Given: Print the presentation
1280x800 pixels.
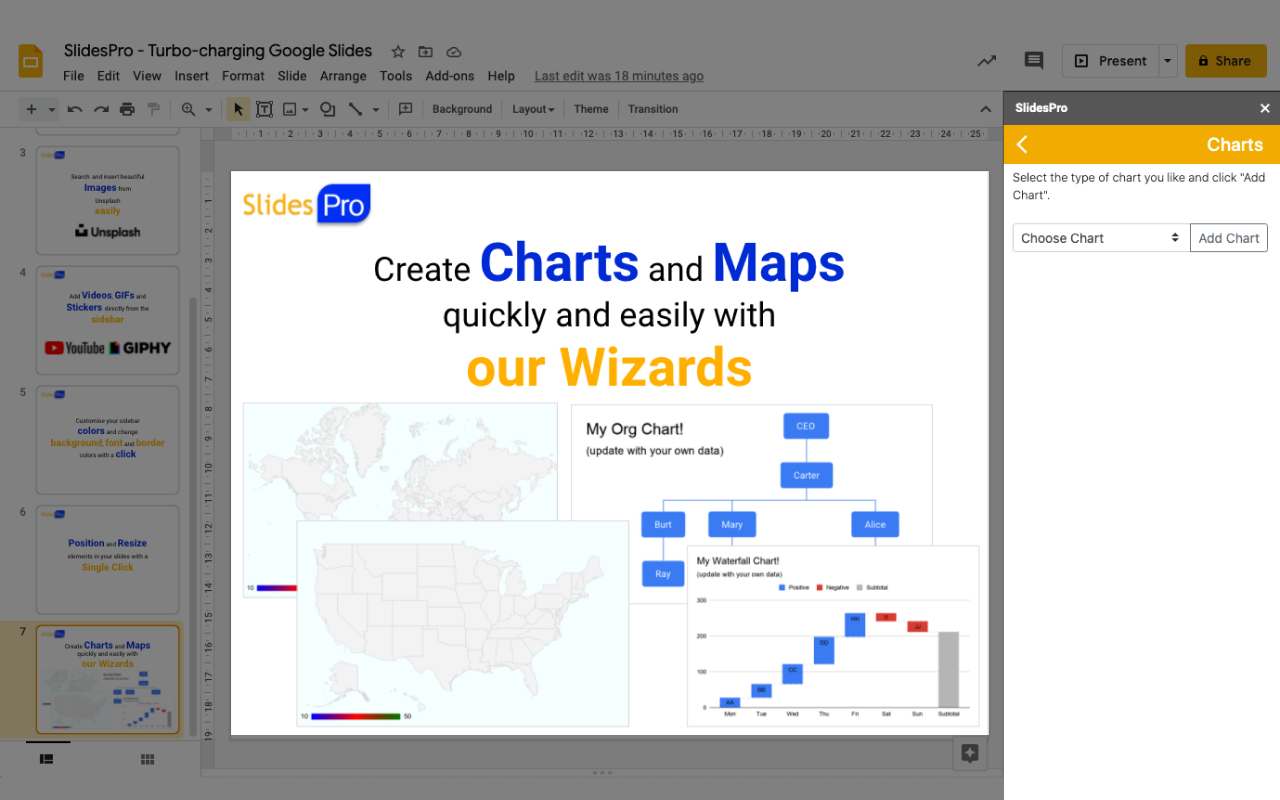Looking at the screenshot, I should [x=127, y=109].
